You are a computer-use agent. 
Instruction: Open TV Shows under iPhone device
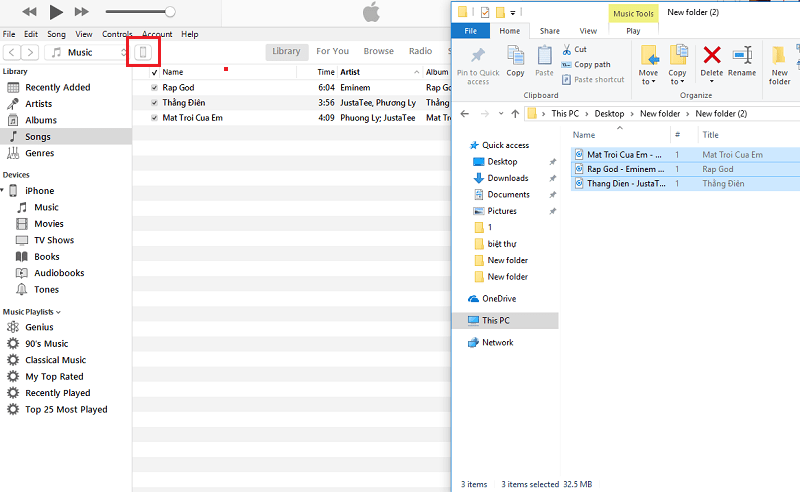[54, 240]
